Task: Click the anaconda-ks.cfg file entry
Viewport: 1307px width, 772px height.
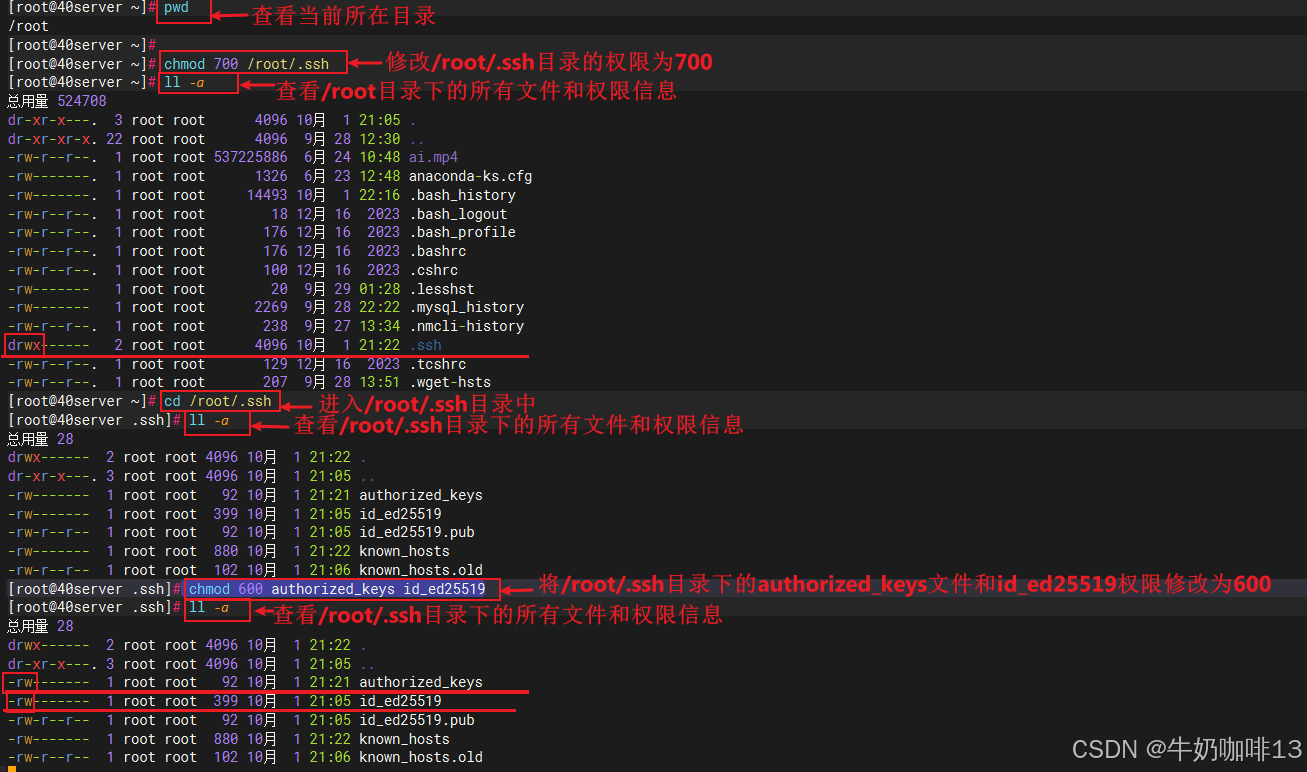Action: pos(470,177)
